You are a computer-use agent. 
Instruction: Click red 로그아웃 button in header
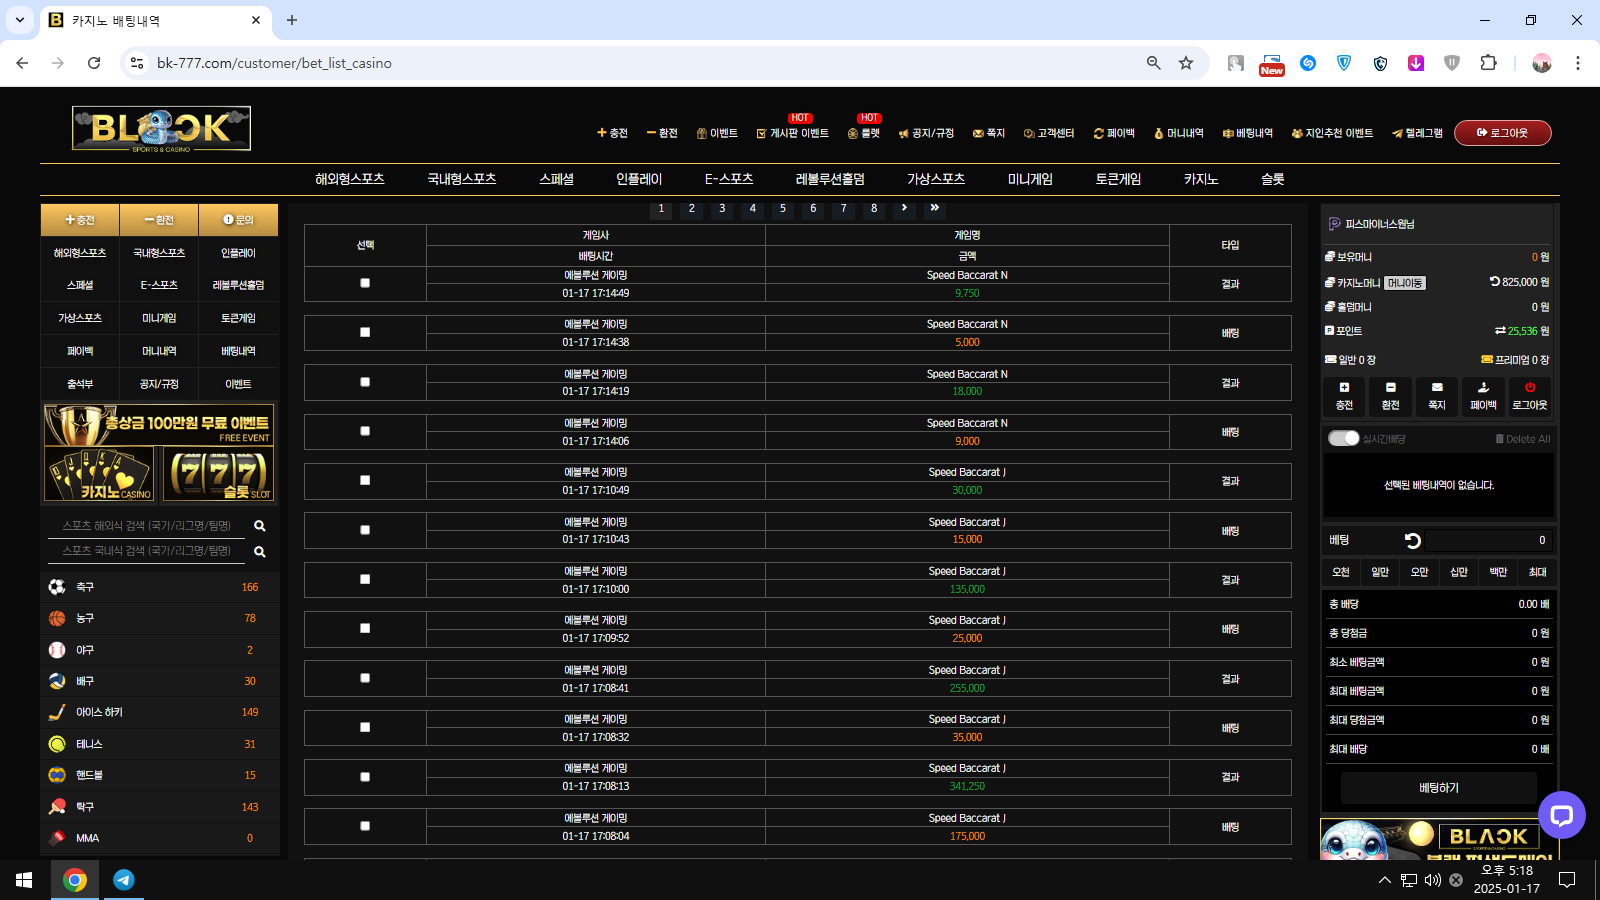tap(1503, 133)
